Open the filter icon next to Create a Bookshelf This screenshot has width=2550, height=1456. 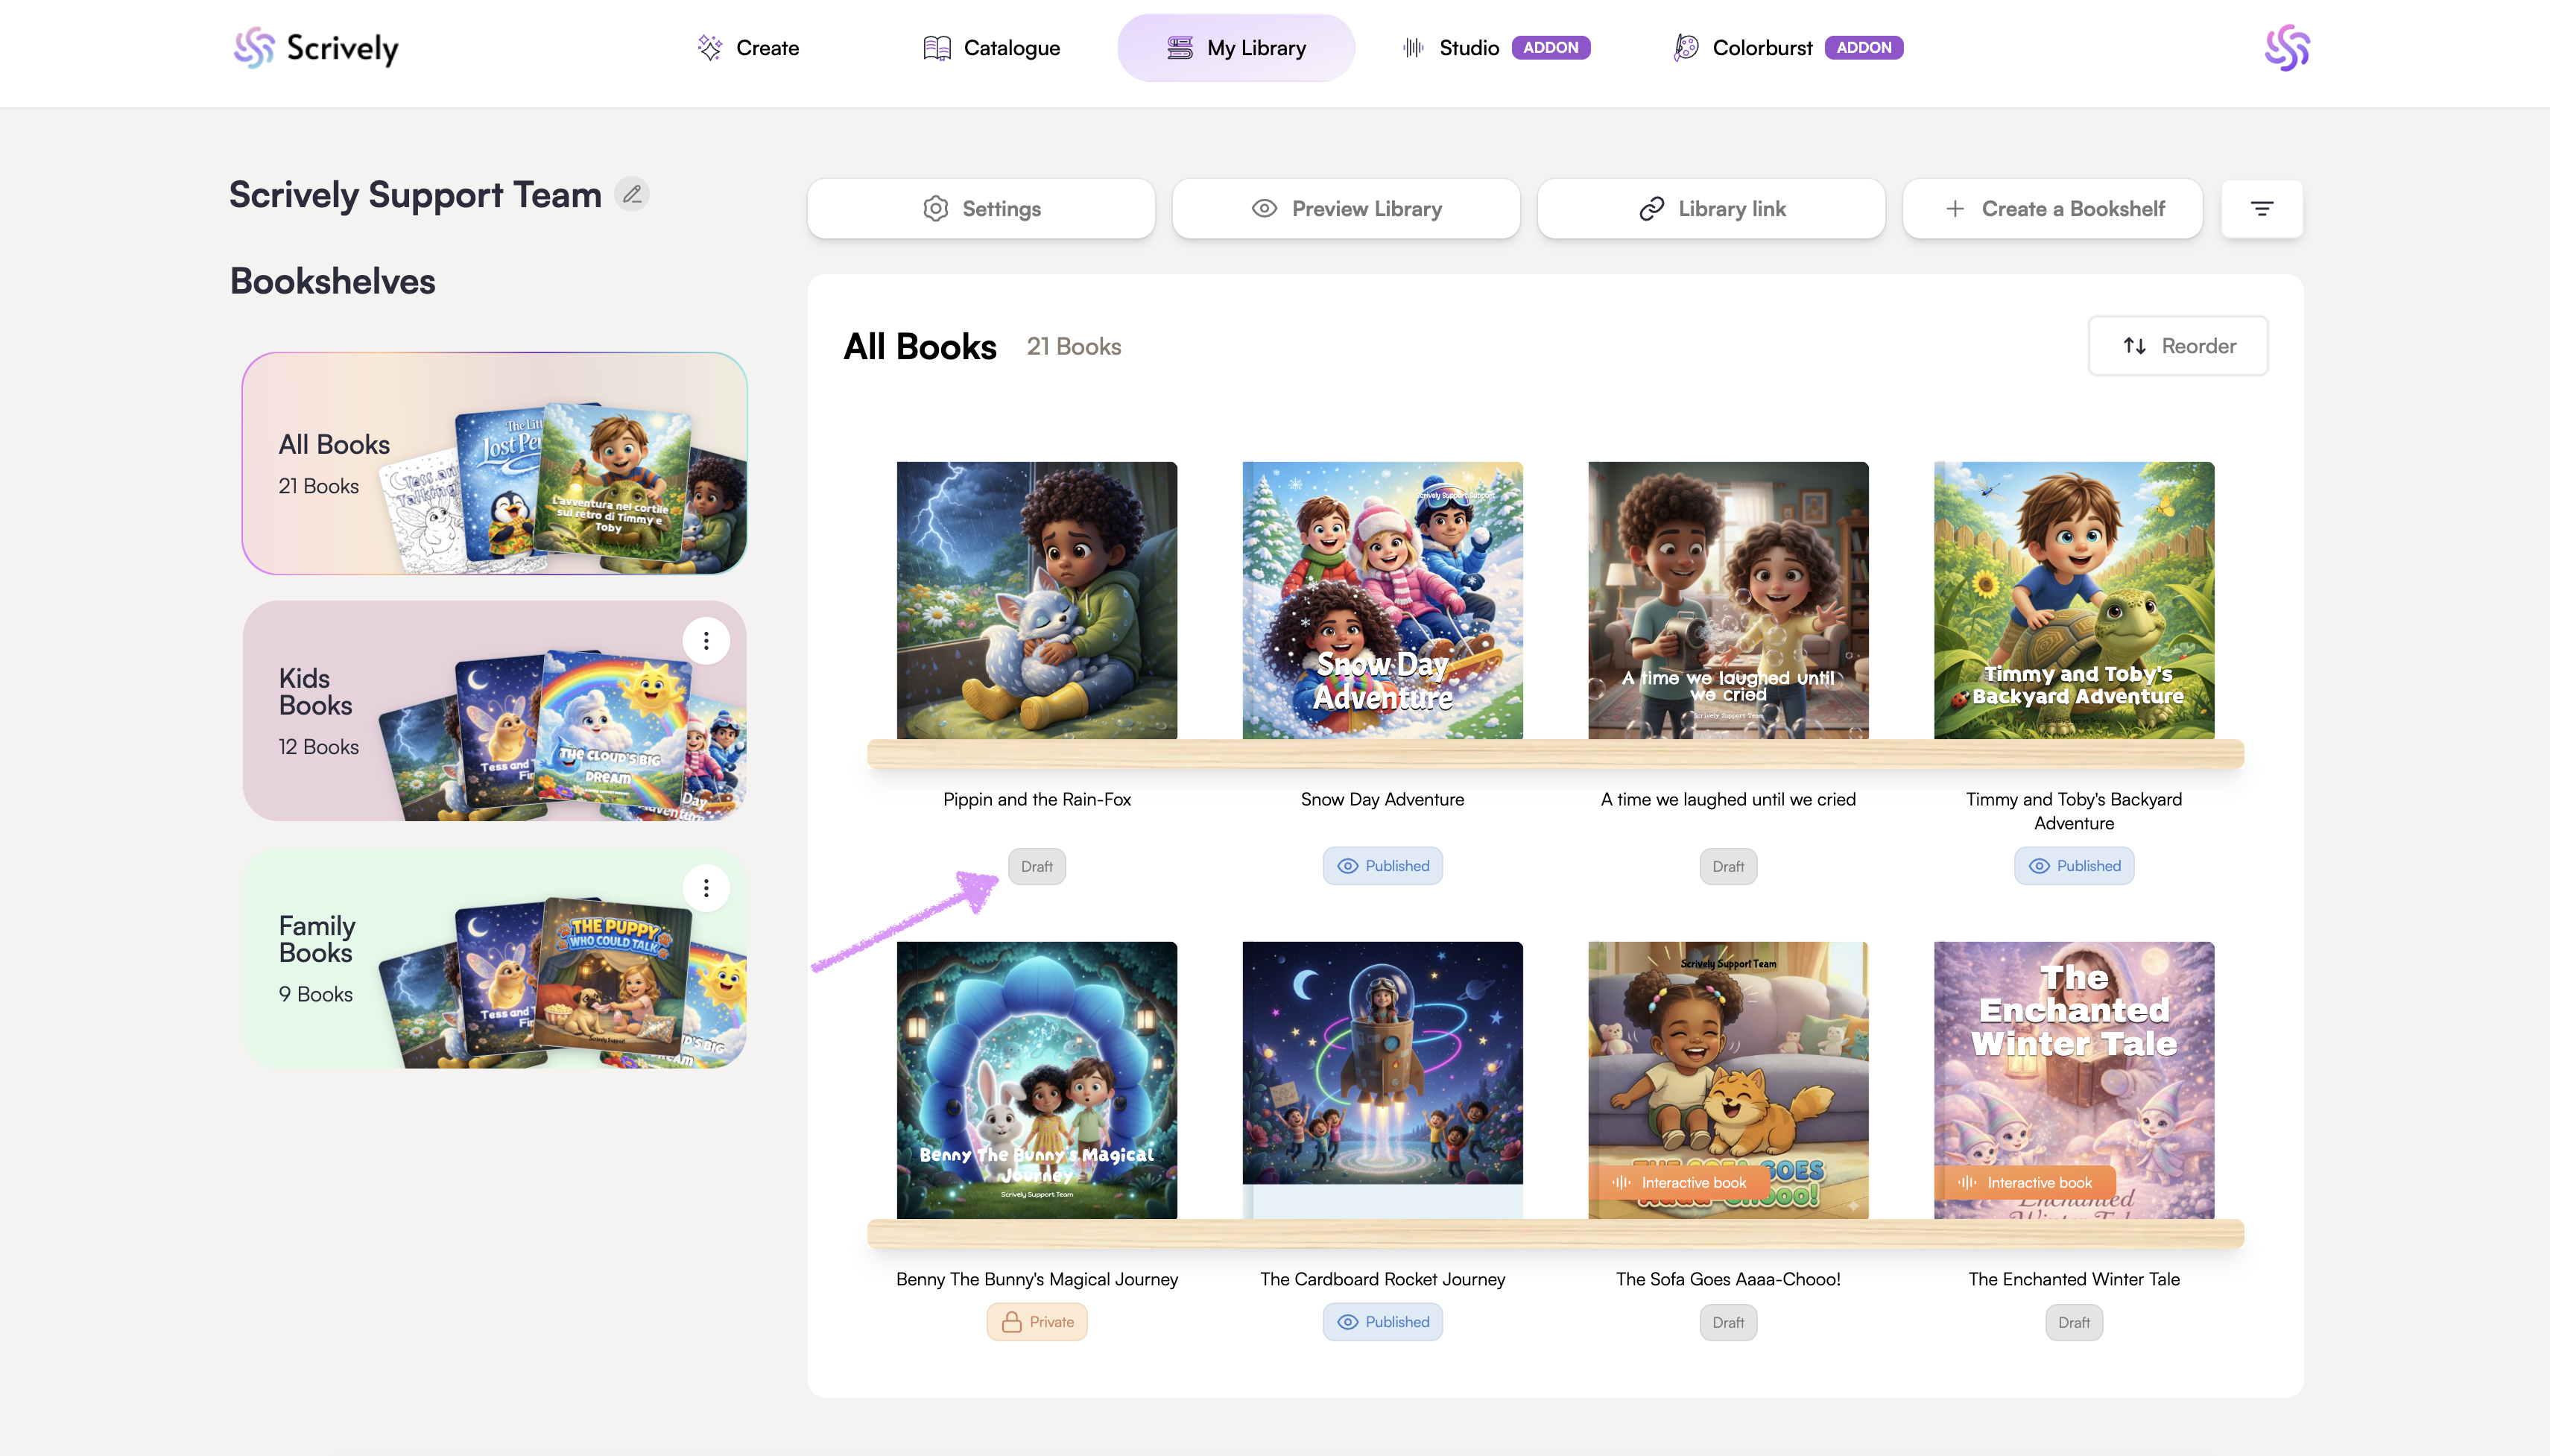2261,208
